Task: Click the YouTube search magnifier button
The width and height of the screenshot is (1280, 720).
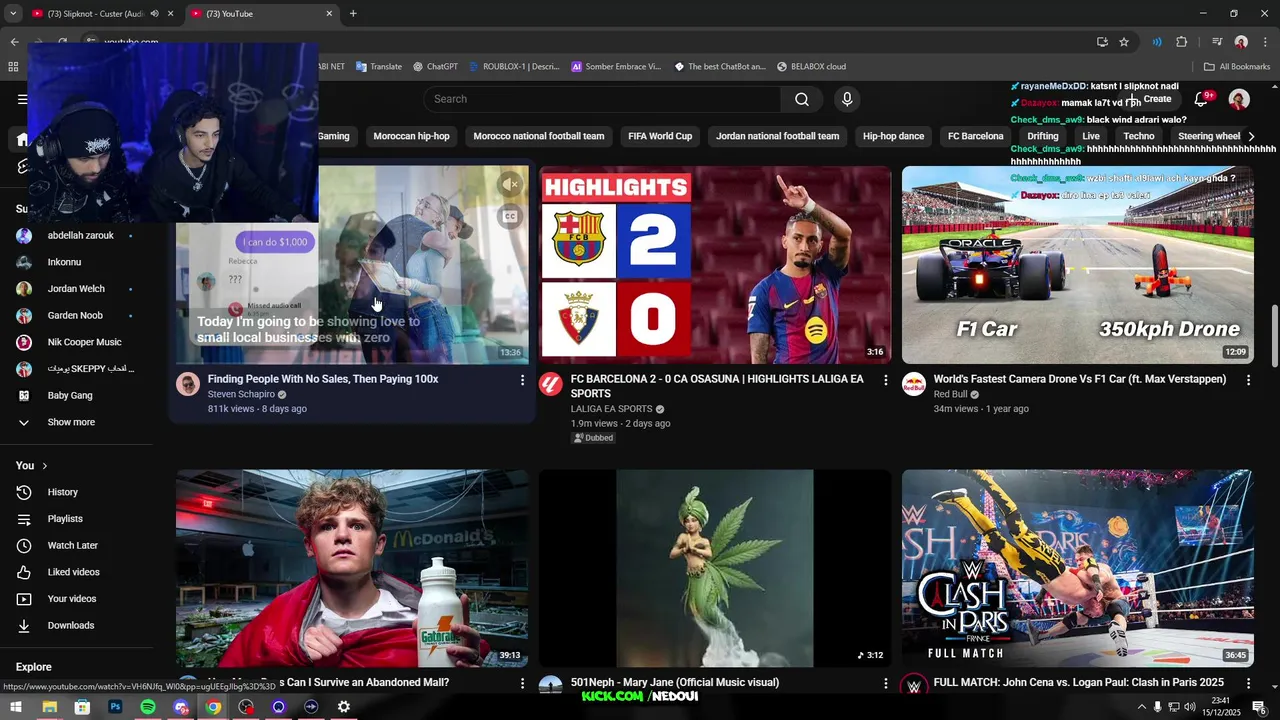Action: tap(802, 99)
